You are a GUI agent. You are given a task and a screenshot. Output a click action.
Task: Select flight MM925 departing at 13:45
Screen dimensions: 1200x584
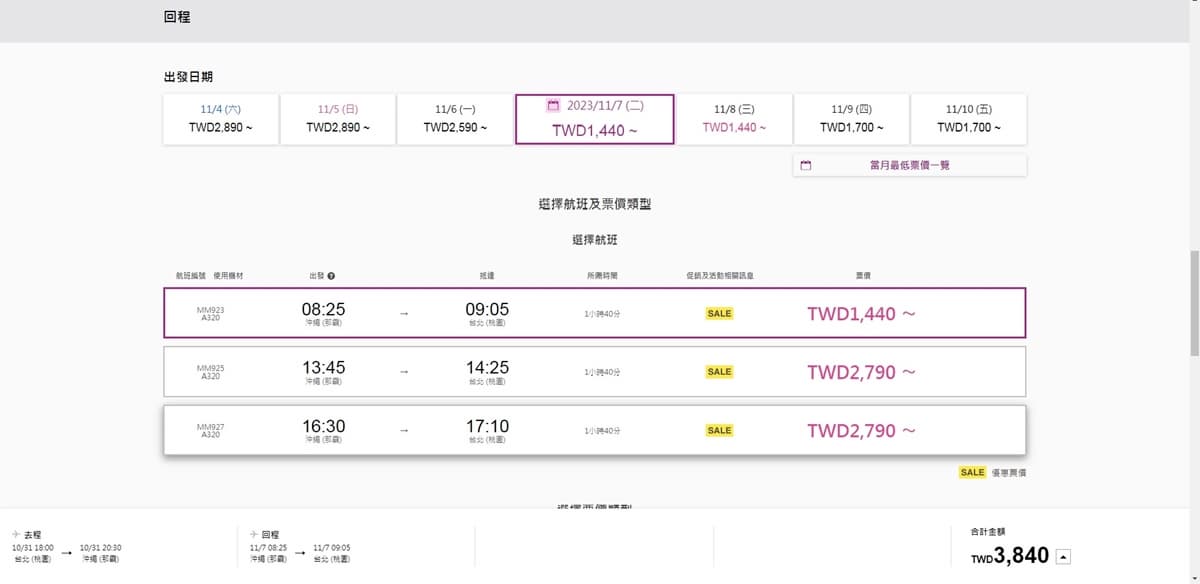tap(595, 372)
